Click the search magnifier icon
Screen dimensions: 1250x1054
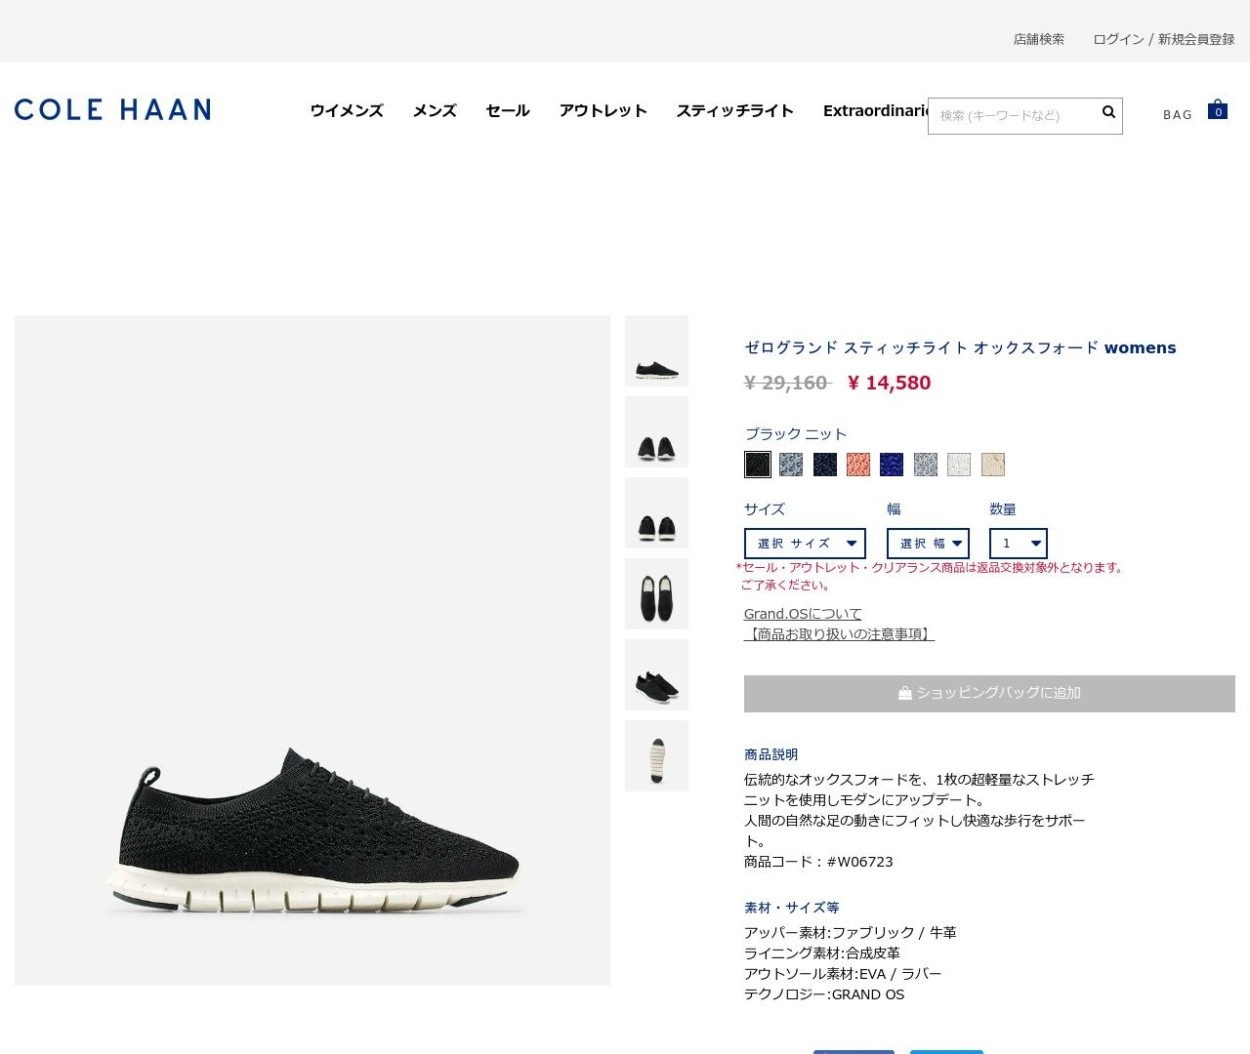1108,112
